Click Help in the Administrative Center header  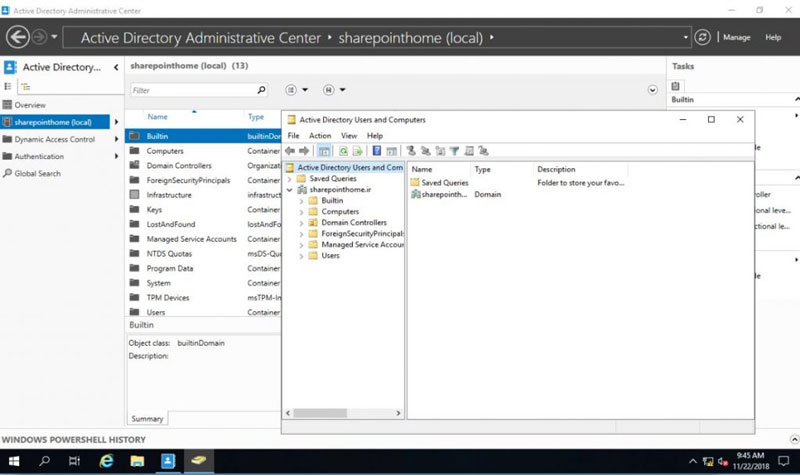click(773, 37)
